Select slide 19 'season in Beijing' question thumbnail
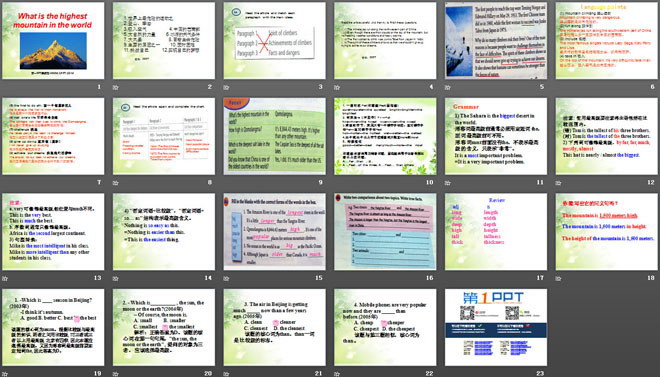The height and width of the screenshot is (377, 660). [53, 327]
